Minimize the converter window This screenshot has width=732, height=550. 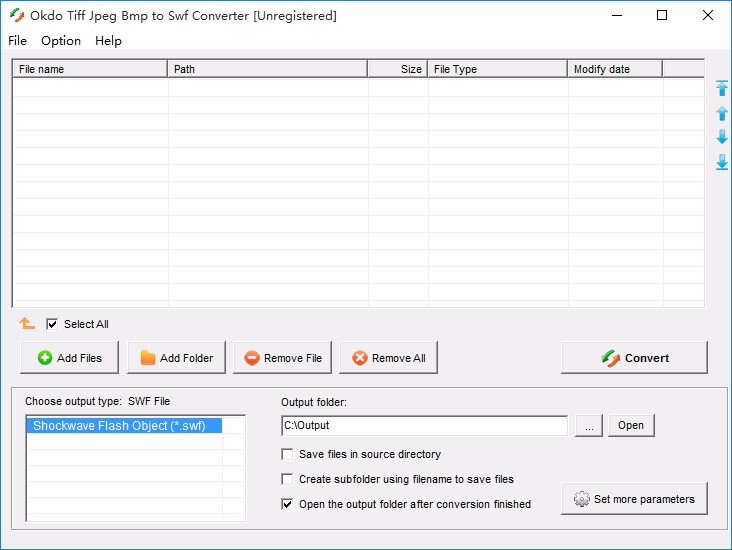[617, 15]
